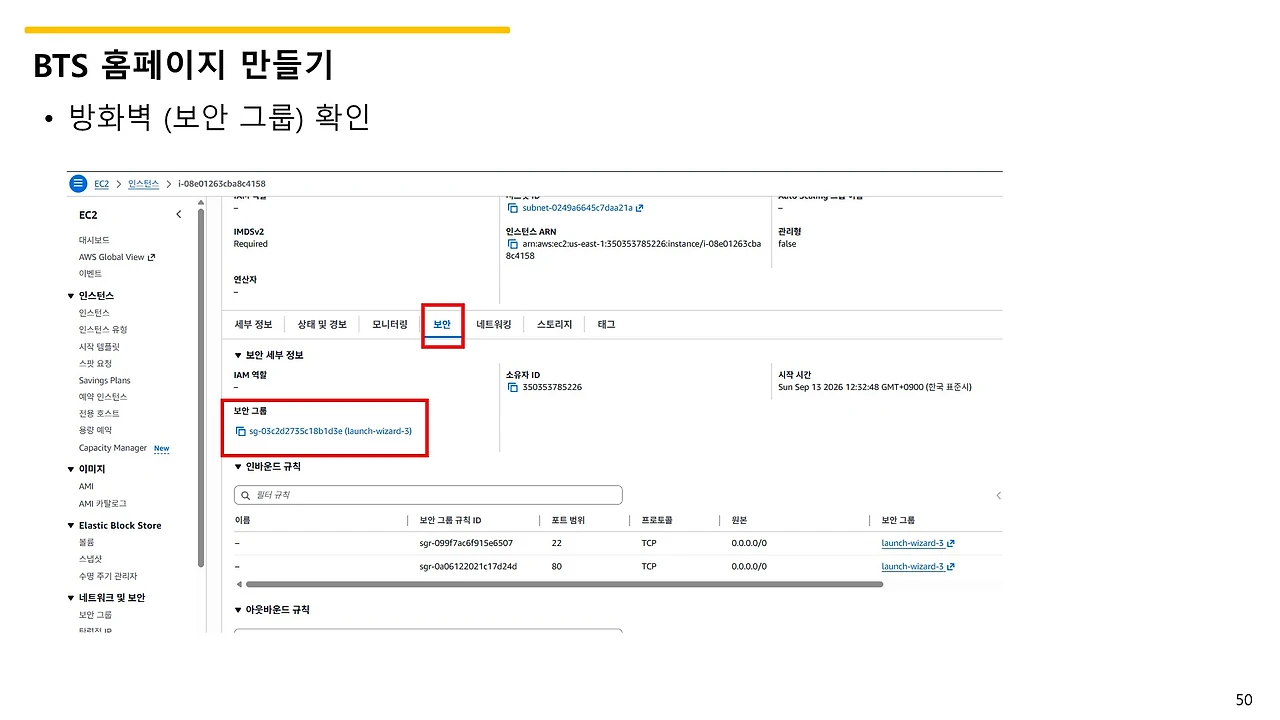
Task: Open the 스토리지 tab
Action: [554, 325]
